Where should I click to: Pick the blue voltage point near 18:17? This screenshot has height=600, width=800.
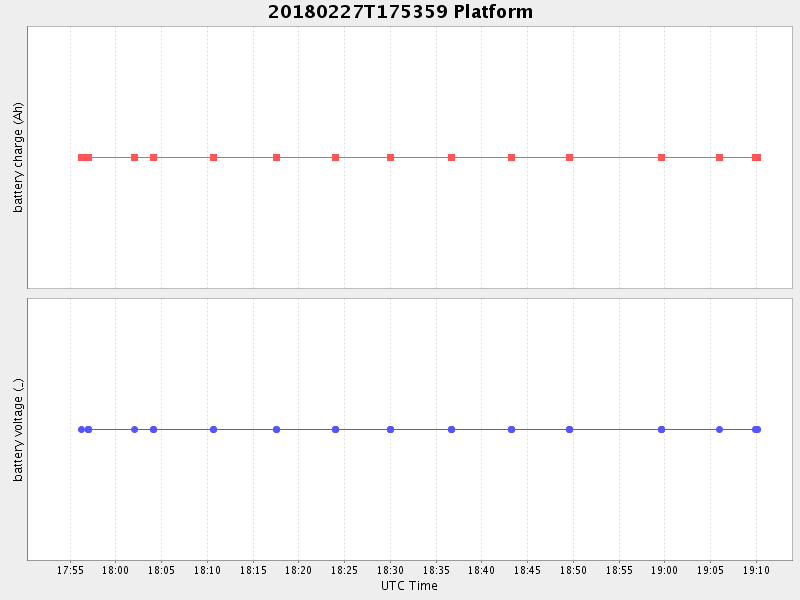coord(276,429)
